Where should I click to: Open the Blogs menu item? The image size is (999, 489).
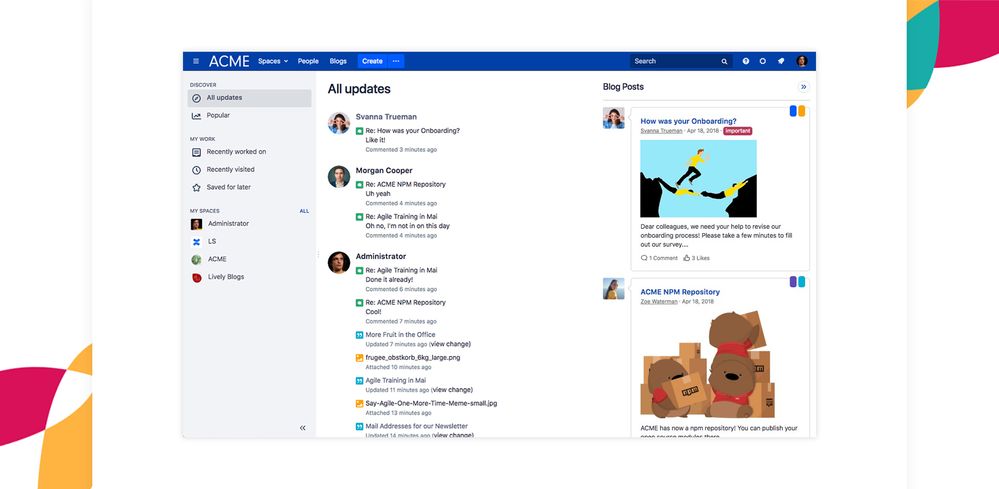pyautogui.click(x=338, y=61)
